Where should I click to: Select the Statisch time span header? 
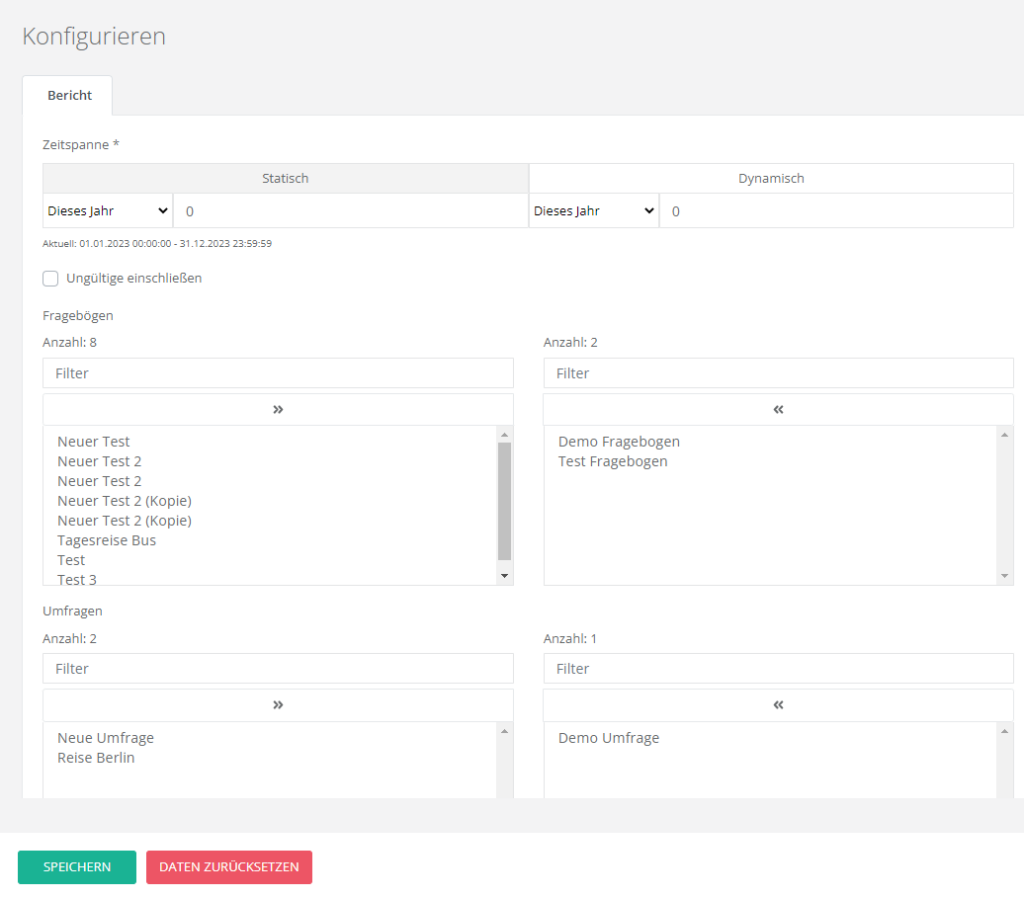pos(285,178)
